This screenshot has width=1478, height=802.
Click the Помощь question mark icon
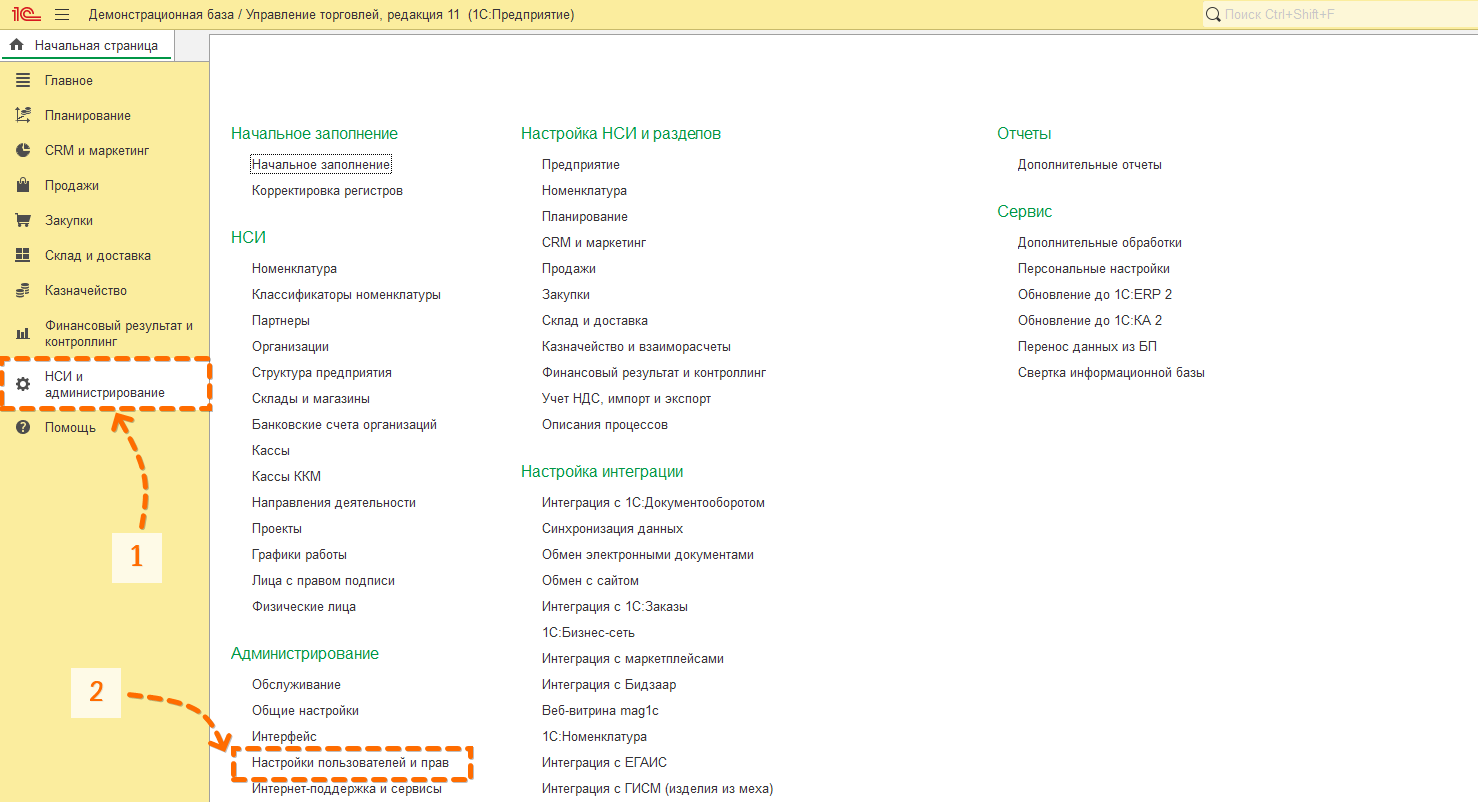point(23,428)
